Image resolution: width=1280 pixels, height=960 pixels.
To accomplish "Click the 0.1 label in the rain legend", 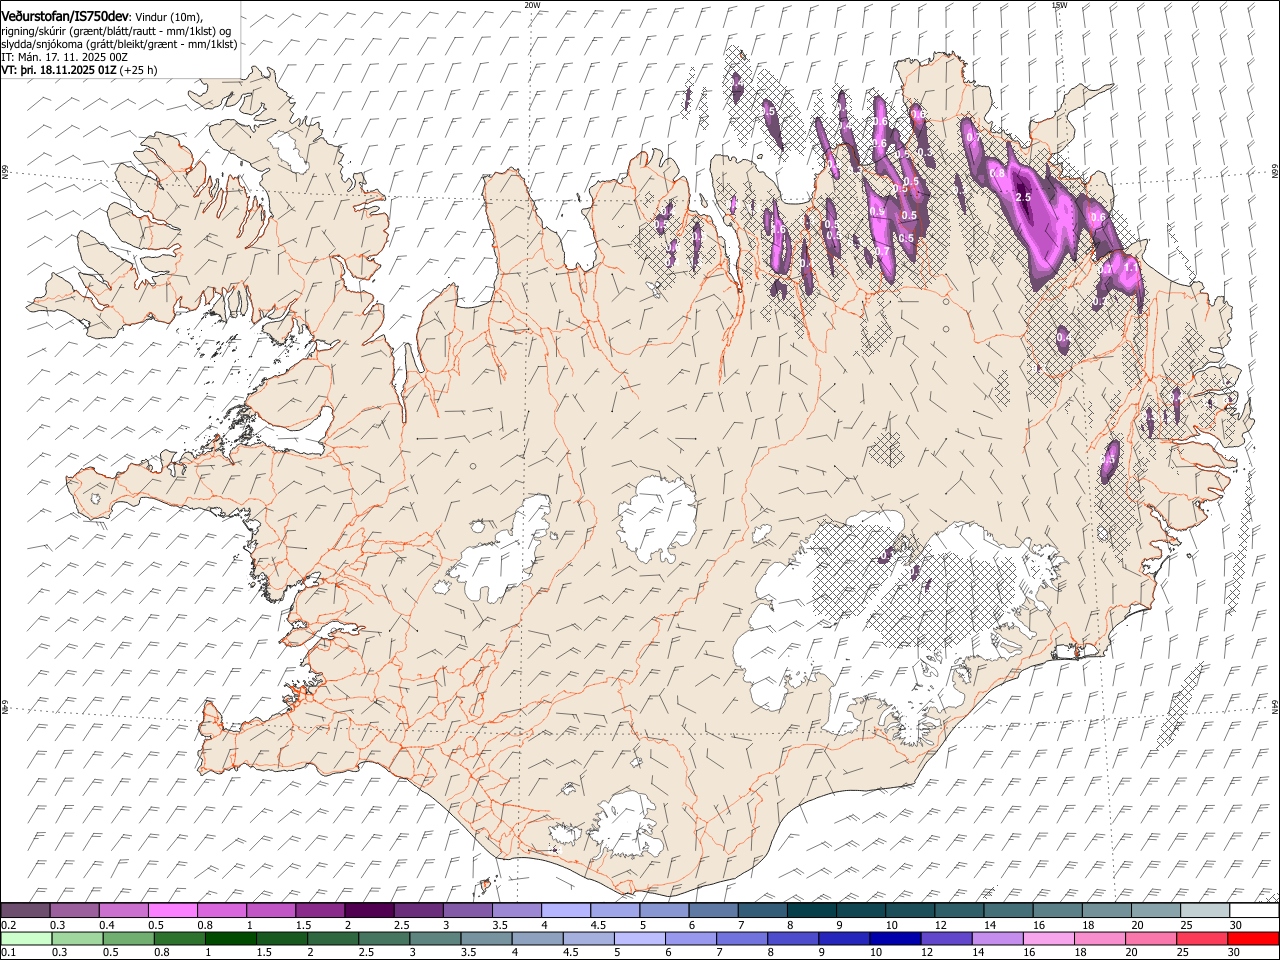I will [7, 952].
